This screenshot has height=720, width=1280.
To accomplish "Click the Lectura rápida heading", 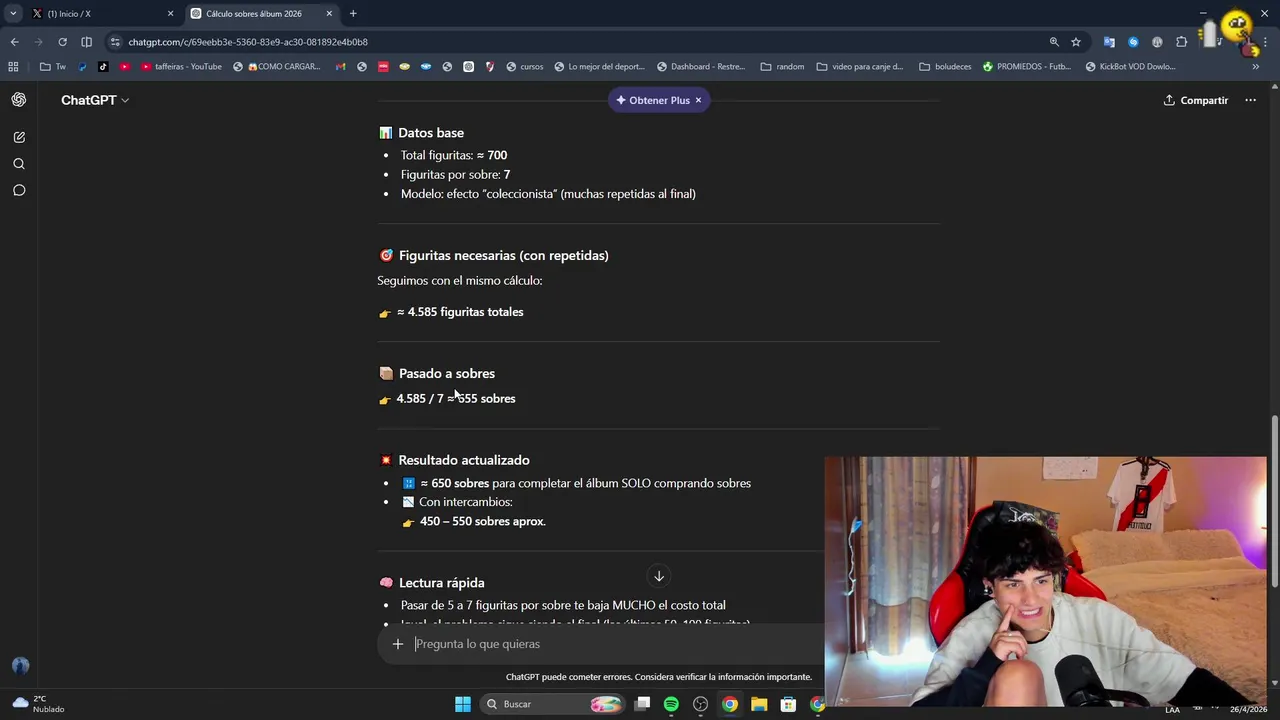I will [441, 583].
